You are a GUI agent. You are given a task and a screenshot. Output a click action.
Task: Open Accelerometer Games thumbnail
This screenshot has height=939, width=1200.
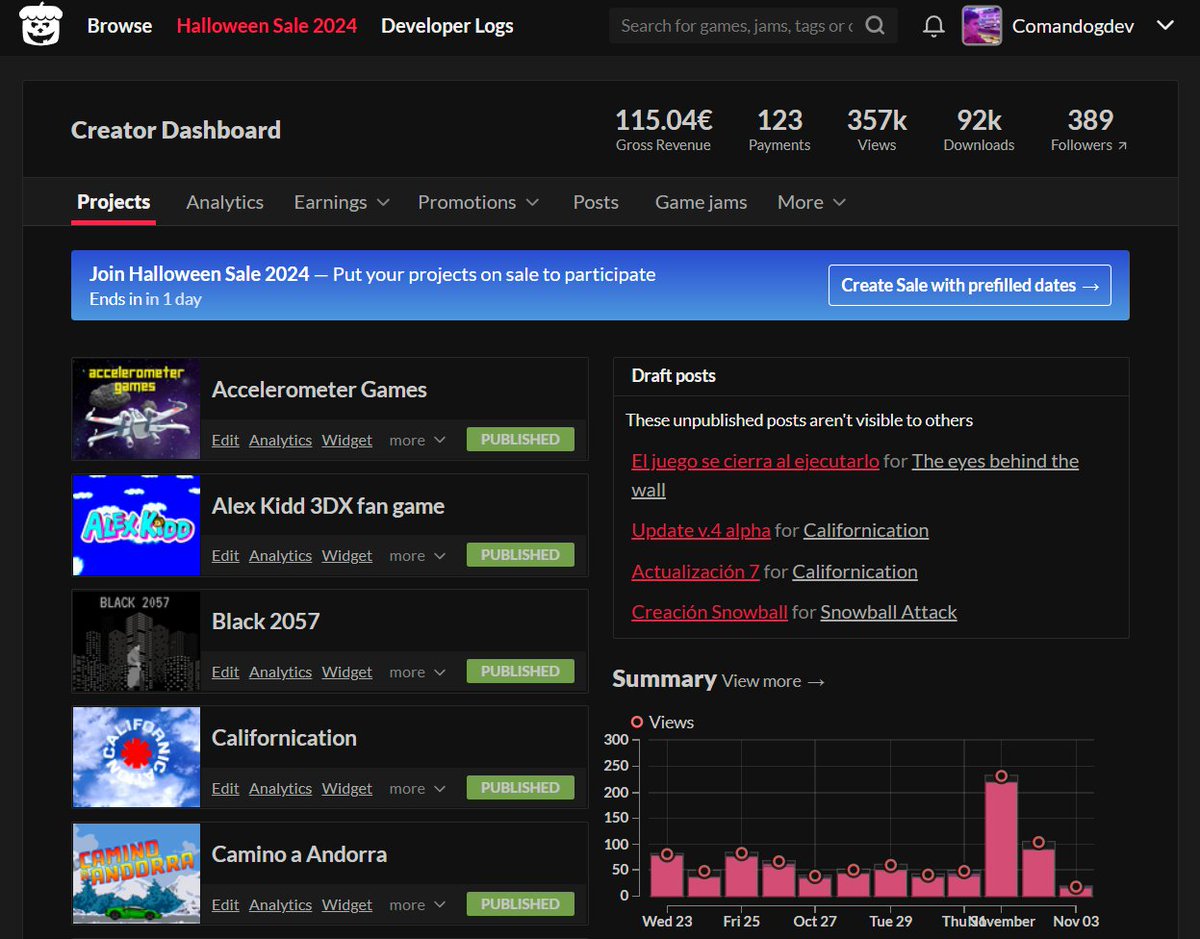coord(137,409)
